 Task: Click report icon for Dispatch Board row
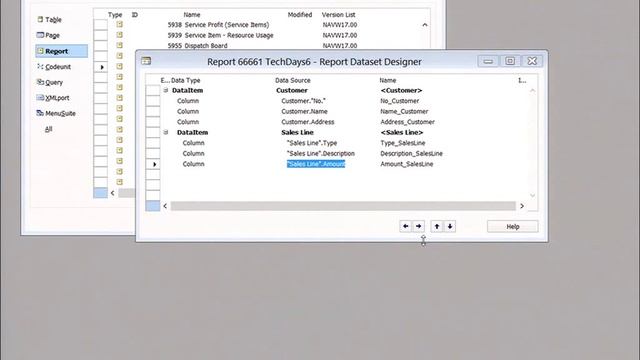pyautogui.click(x=120, y=45)
